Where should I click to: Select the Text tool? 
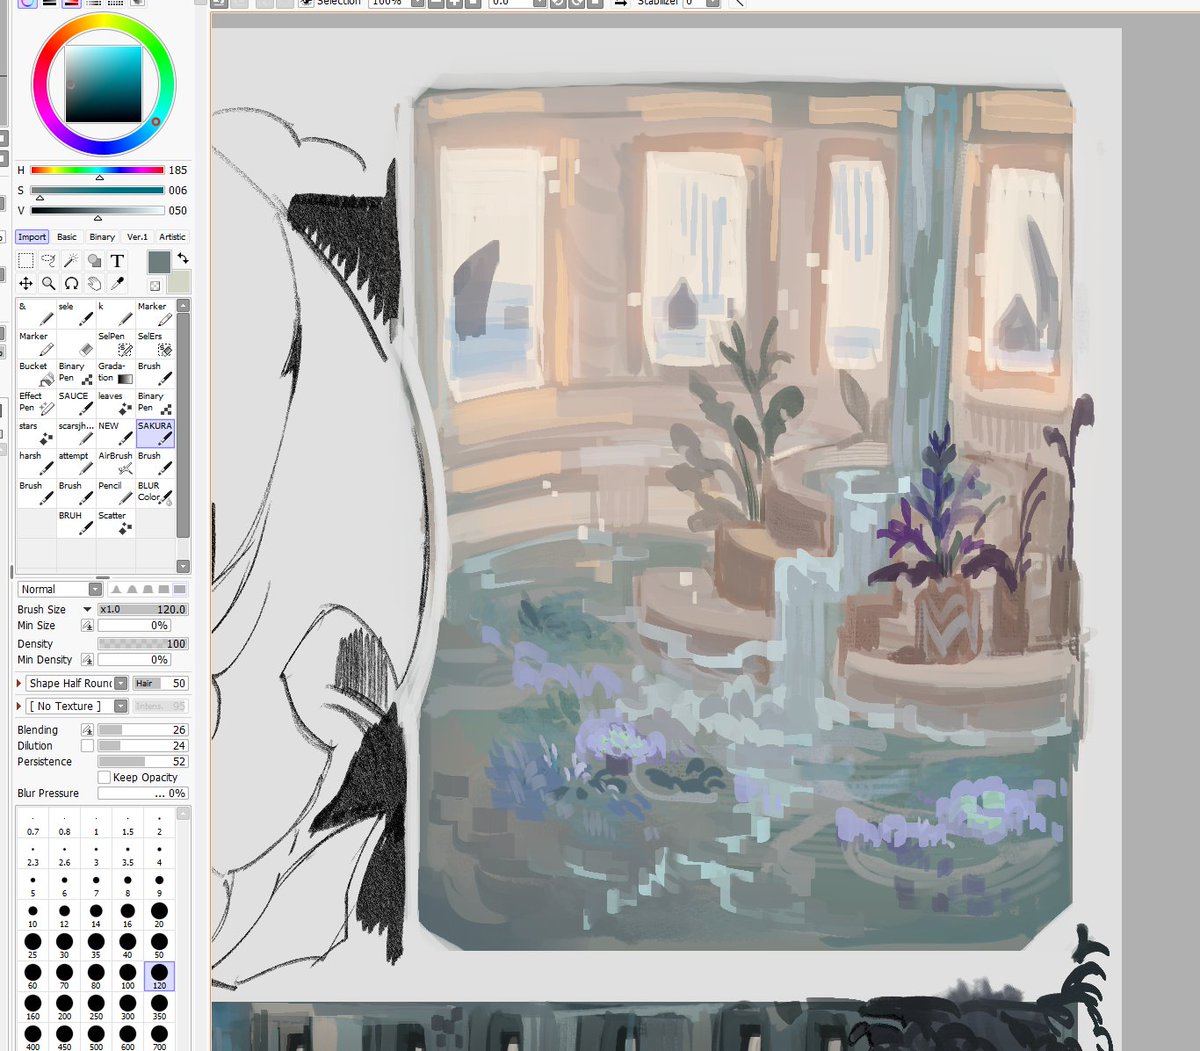click(117, 261)
